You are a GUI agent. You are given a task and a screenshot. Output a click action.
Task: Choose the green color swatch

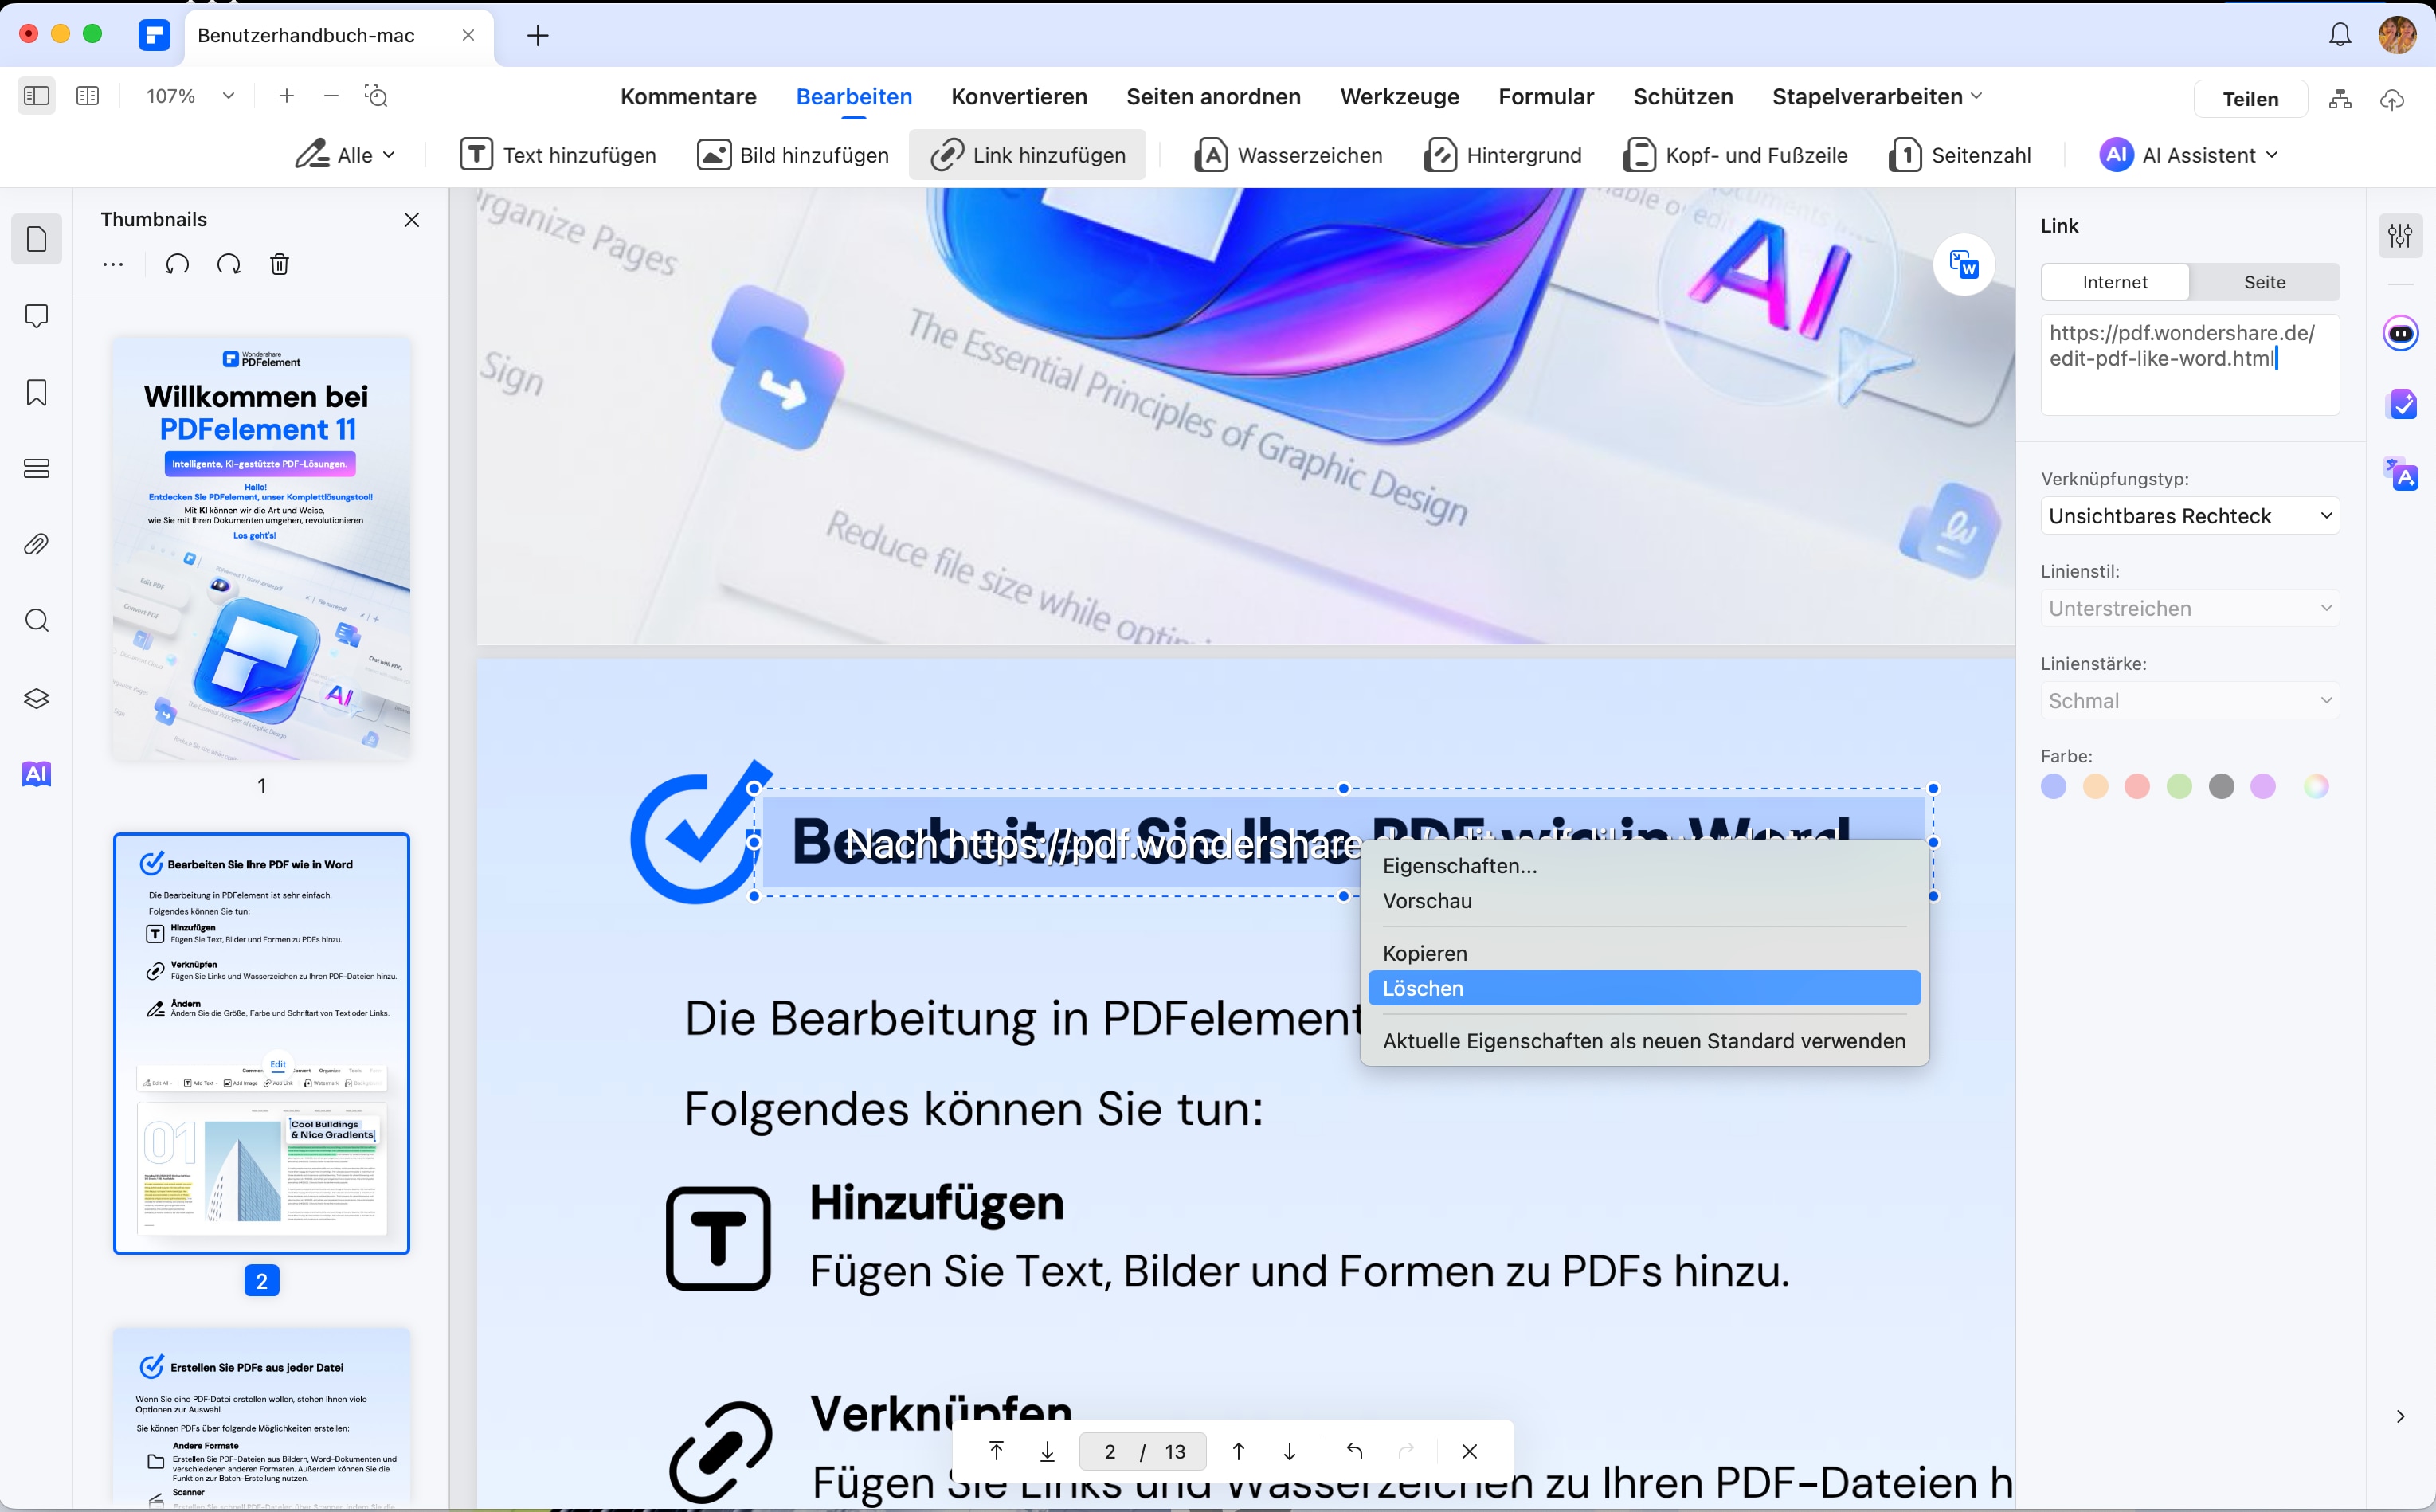click(2179, 787)
